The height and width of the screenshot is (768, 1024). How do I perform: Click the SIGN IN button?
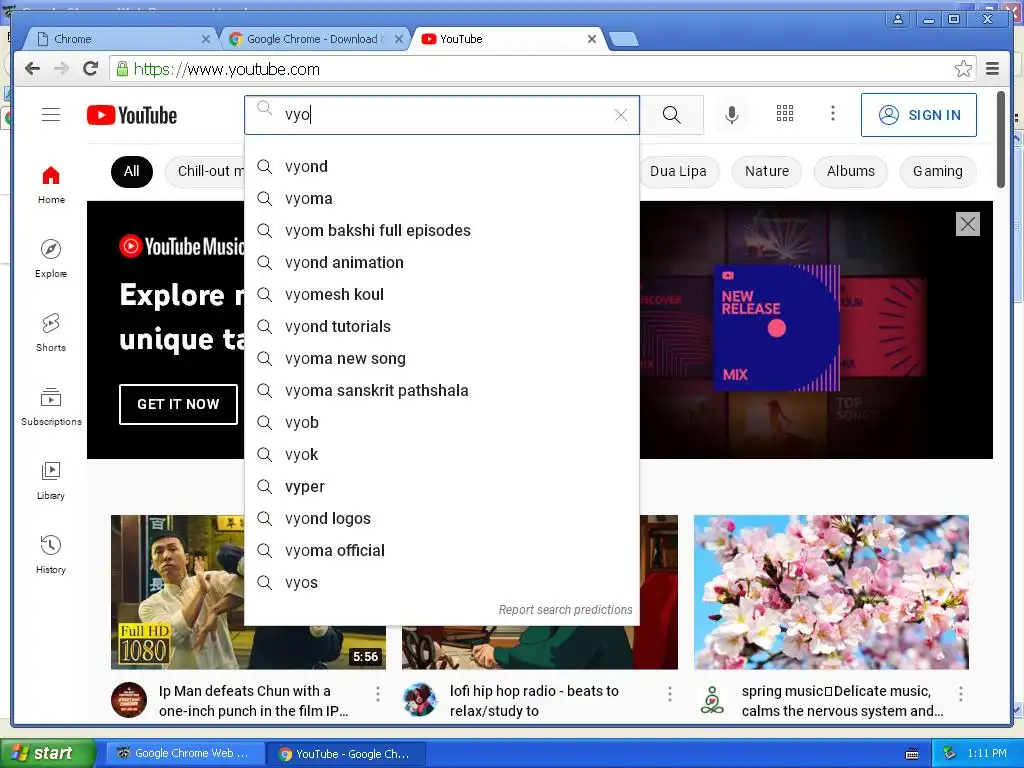(919, 115)
